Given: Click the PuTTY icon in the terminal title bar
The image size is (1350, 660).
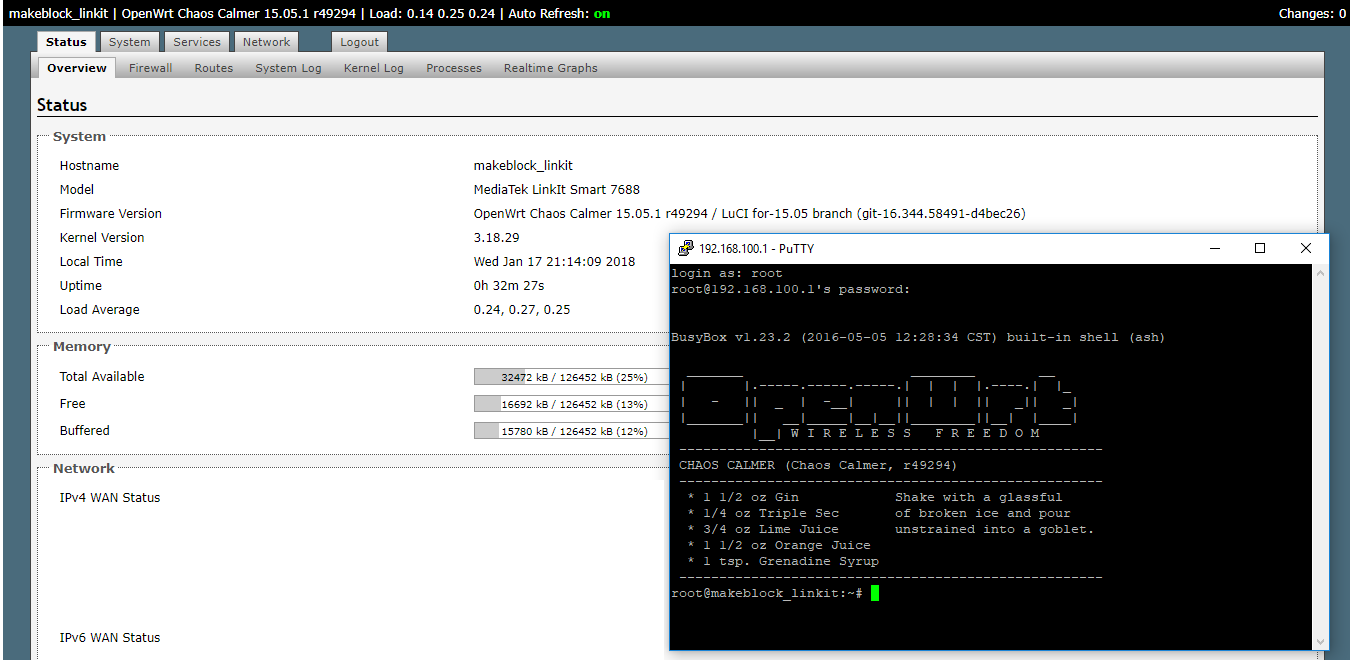Looking at the screenshot, I should (686, 248).
